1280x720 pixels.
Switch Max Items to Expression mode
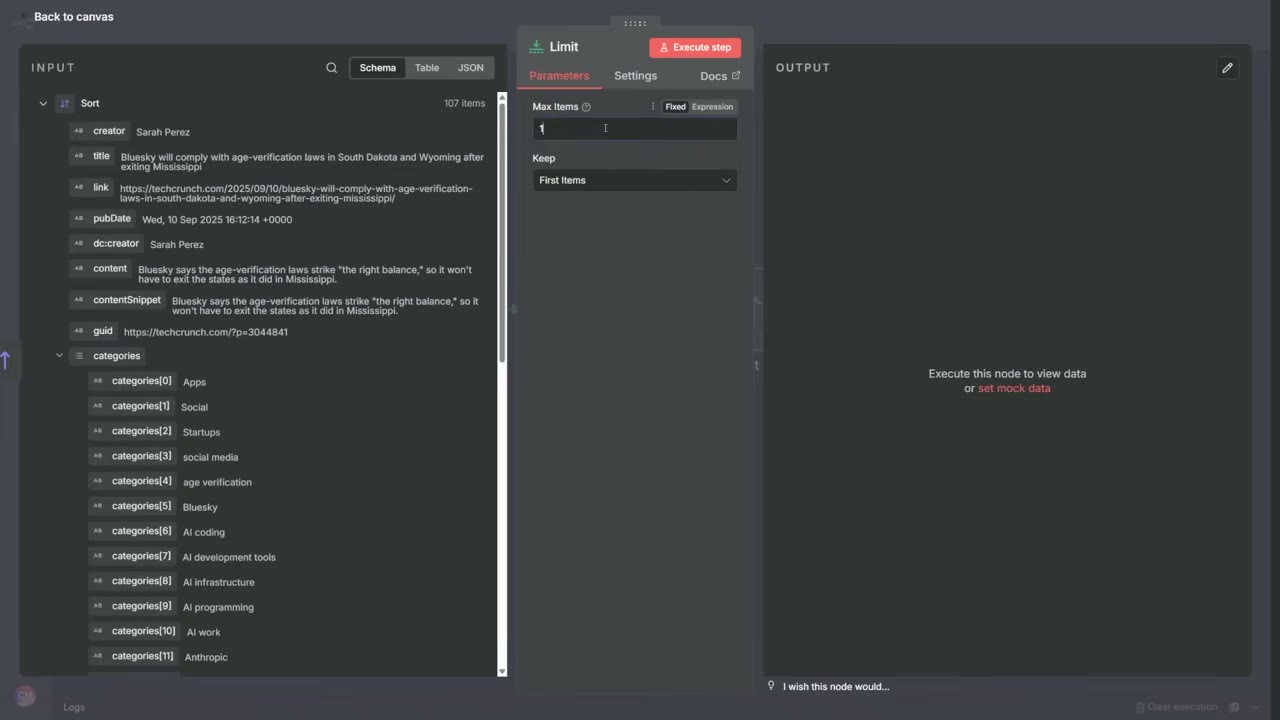(x=712, y=107)
